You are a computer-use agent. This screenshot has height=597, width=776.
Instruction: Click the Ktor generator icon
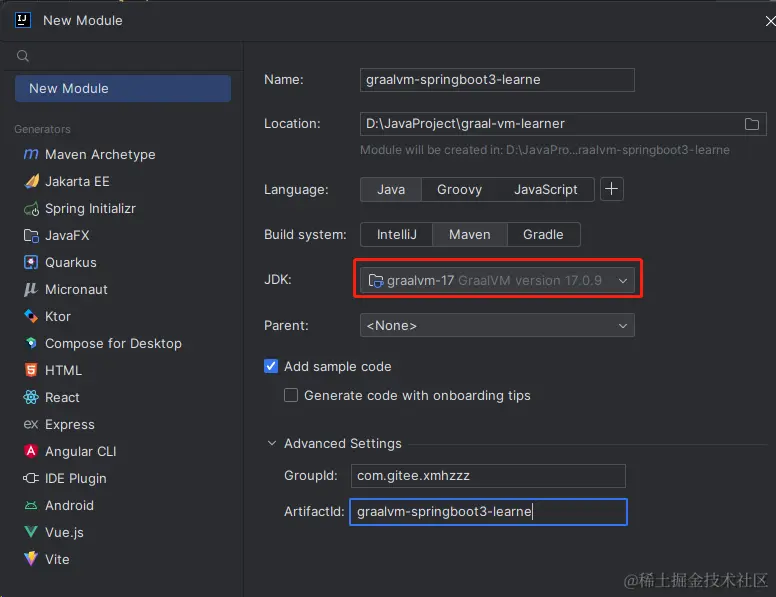tap(31, 316)
